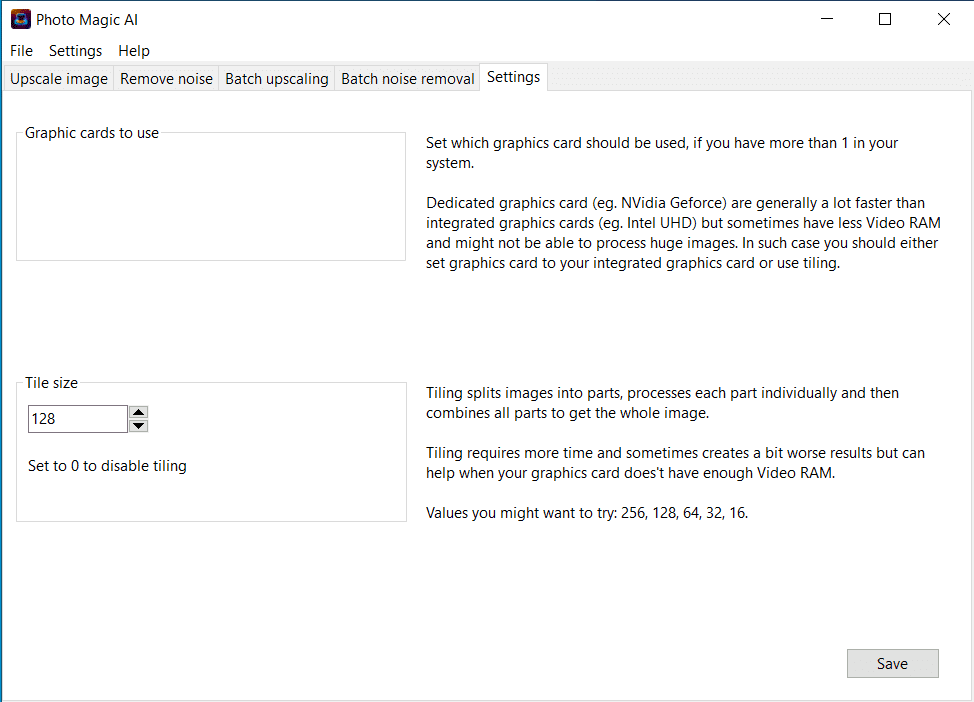
Task: Select the Batch upscaling tab
Action: [x=276, y=79]
